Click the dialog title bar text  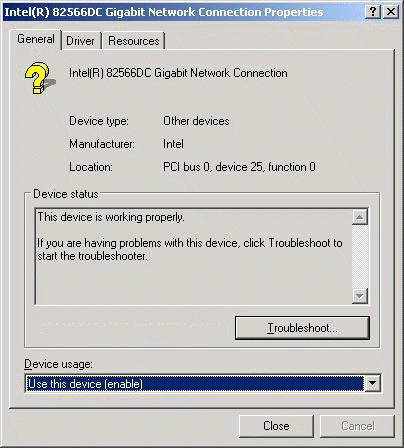pyautogui.click(x=164, y=12)
